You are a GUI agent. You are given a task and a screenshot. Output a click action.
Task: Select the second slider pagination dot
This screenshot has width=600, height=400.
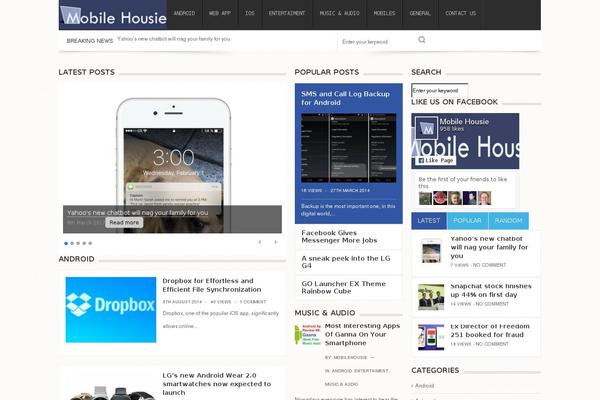pos(72,243)
